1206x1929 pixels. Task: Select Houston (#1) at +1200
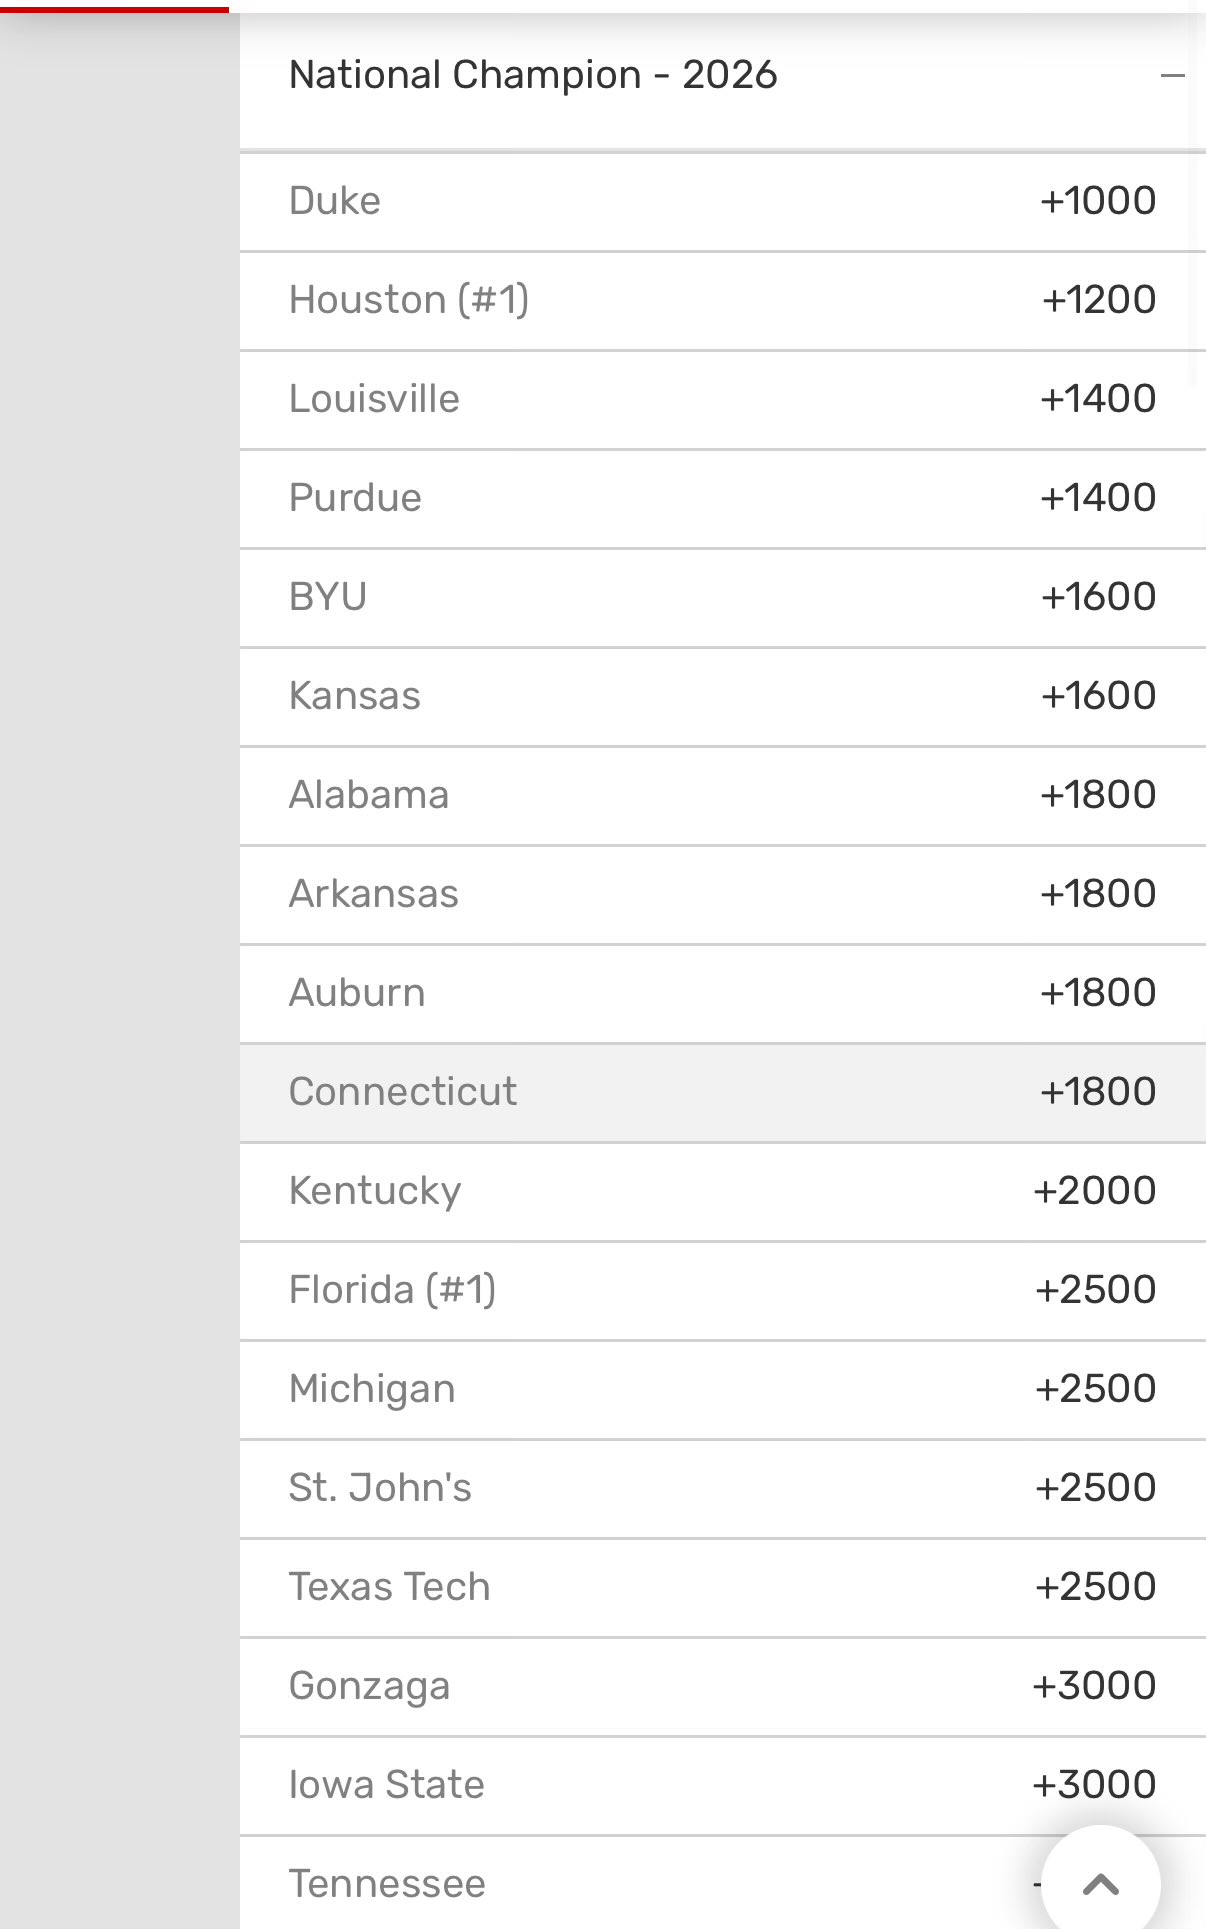click(x=723, y=301)
